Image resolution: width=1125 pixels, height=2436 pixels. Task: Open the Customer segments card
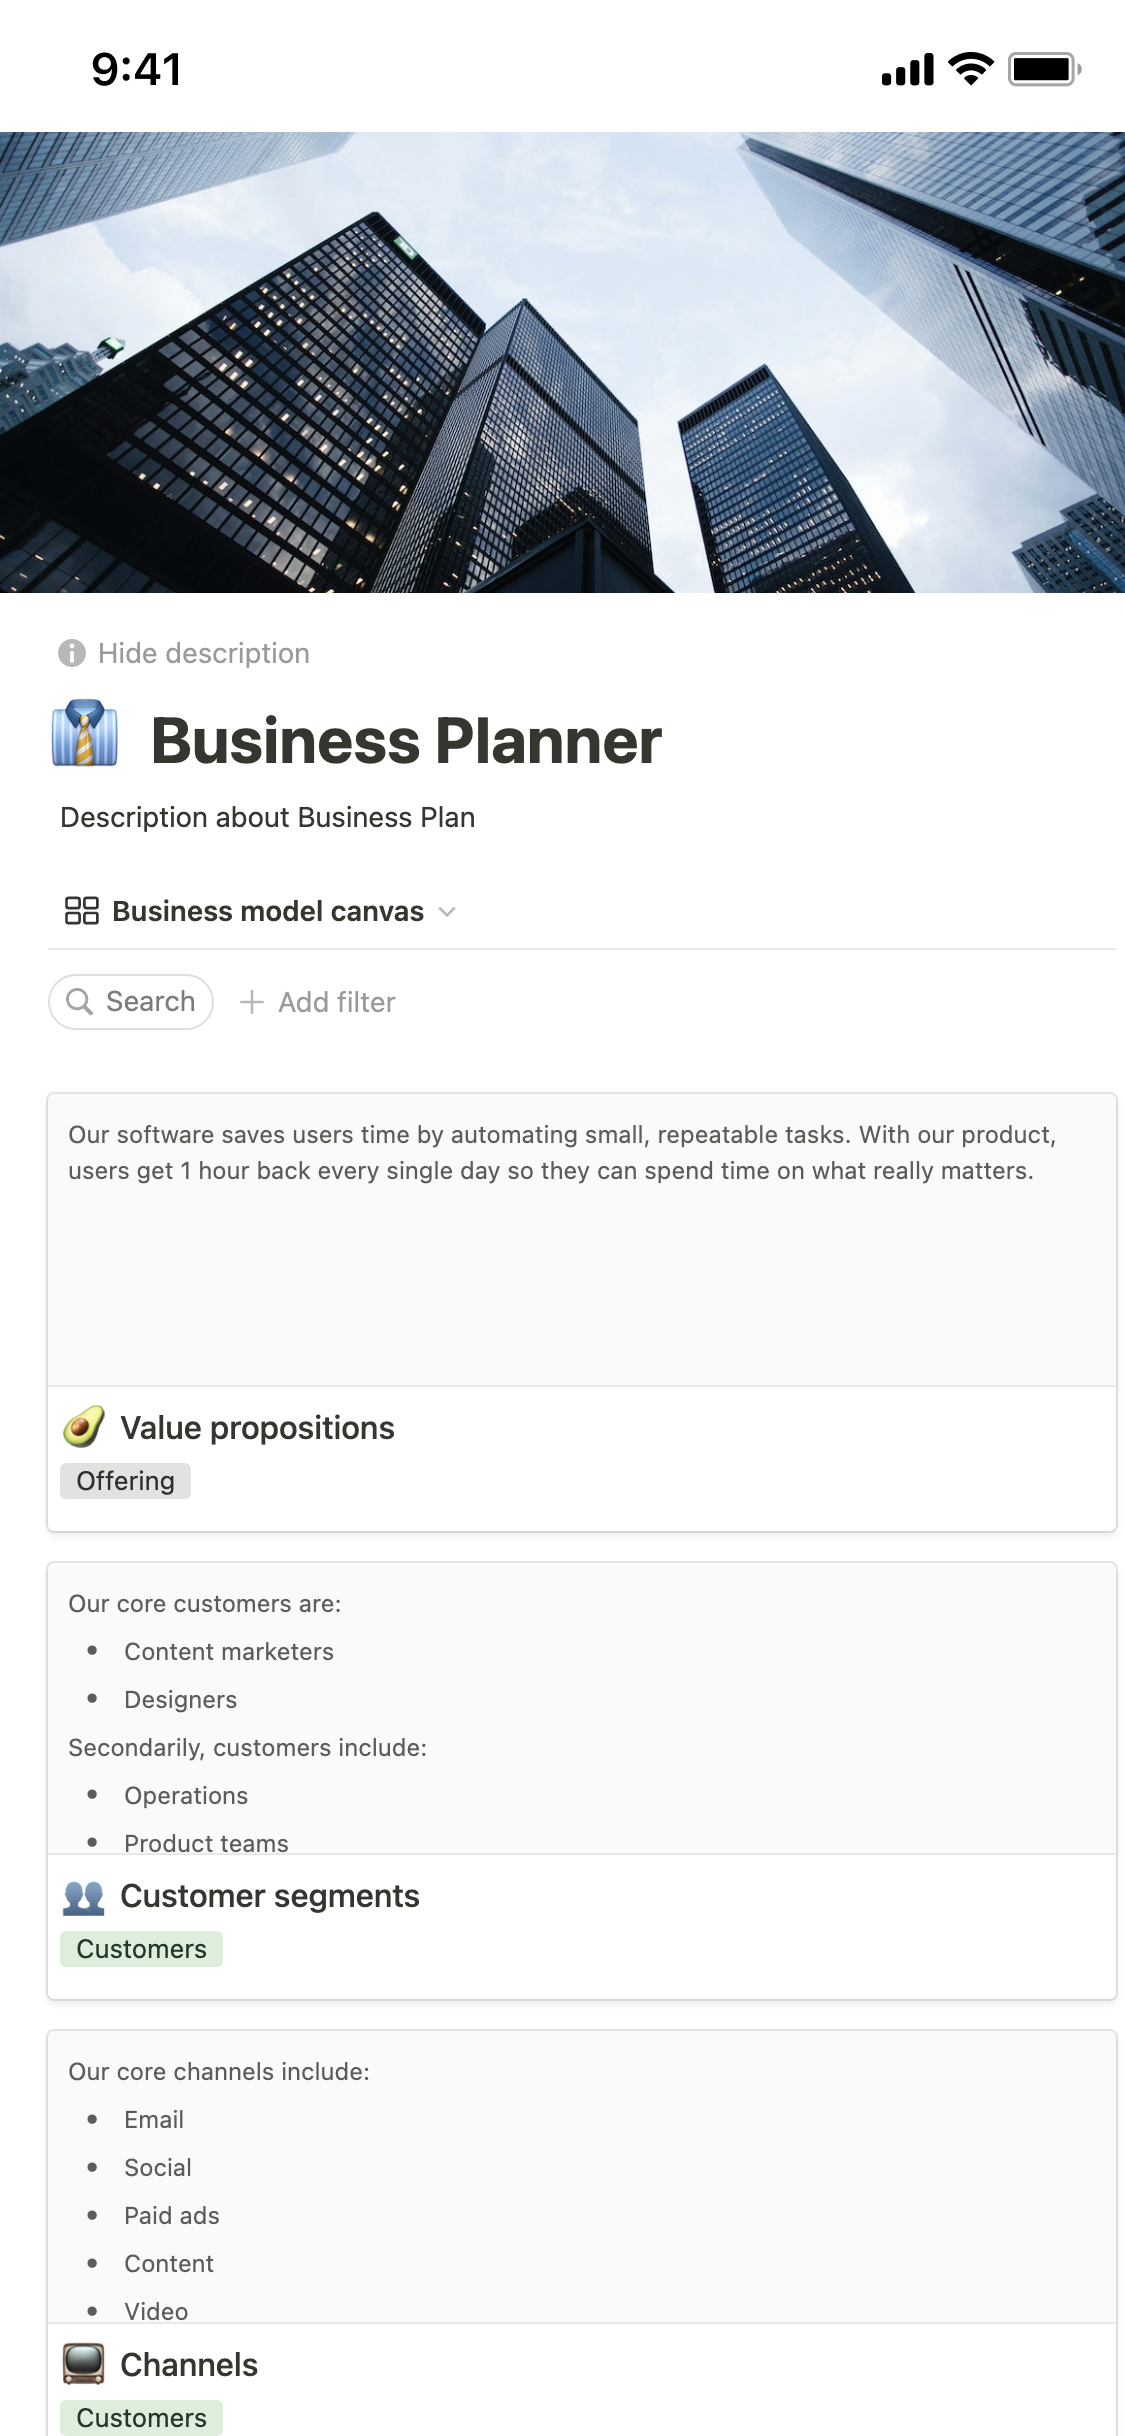(269, 1896)
